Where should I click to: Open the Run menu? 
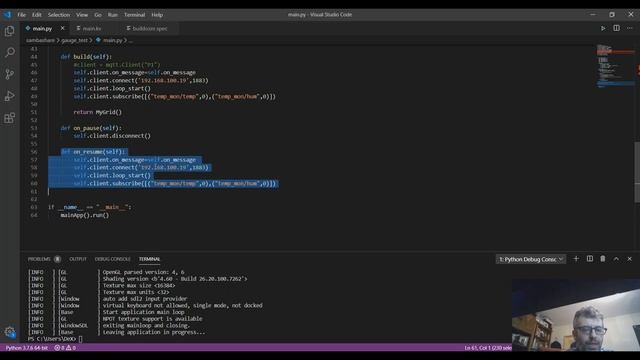click(x=112, y=15)
